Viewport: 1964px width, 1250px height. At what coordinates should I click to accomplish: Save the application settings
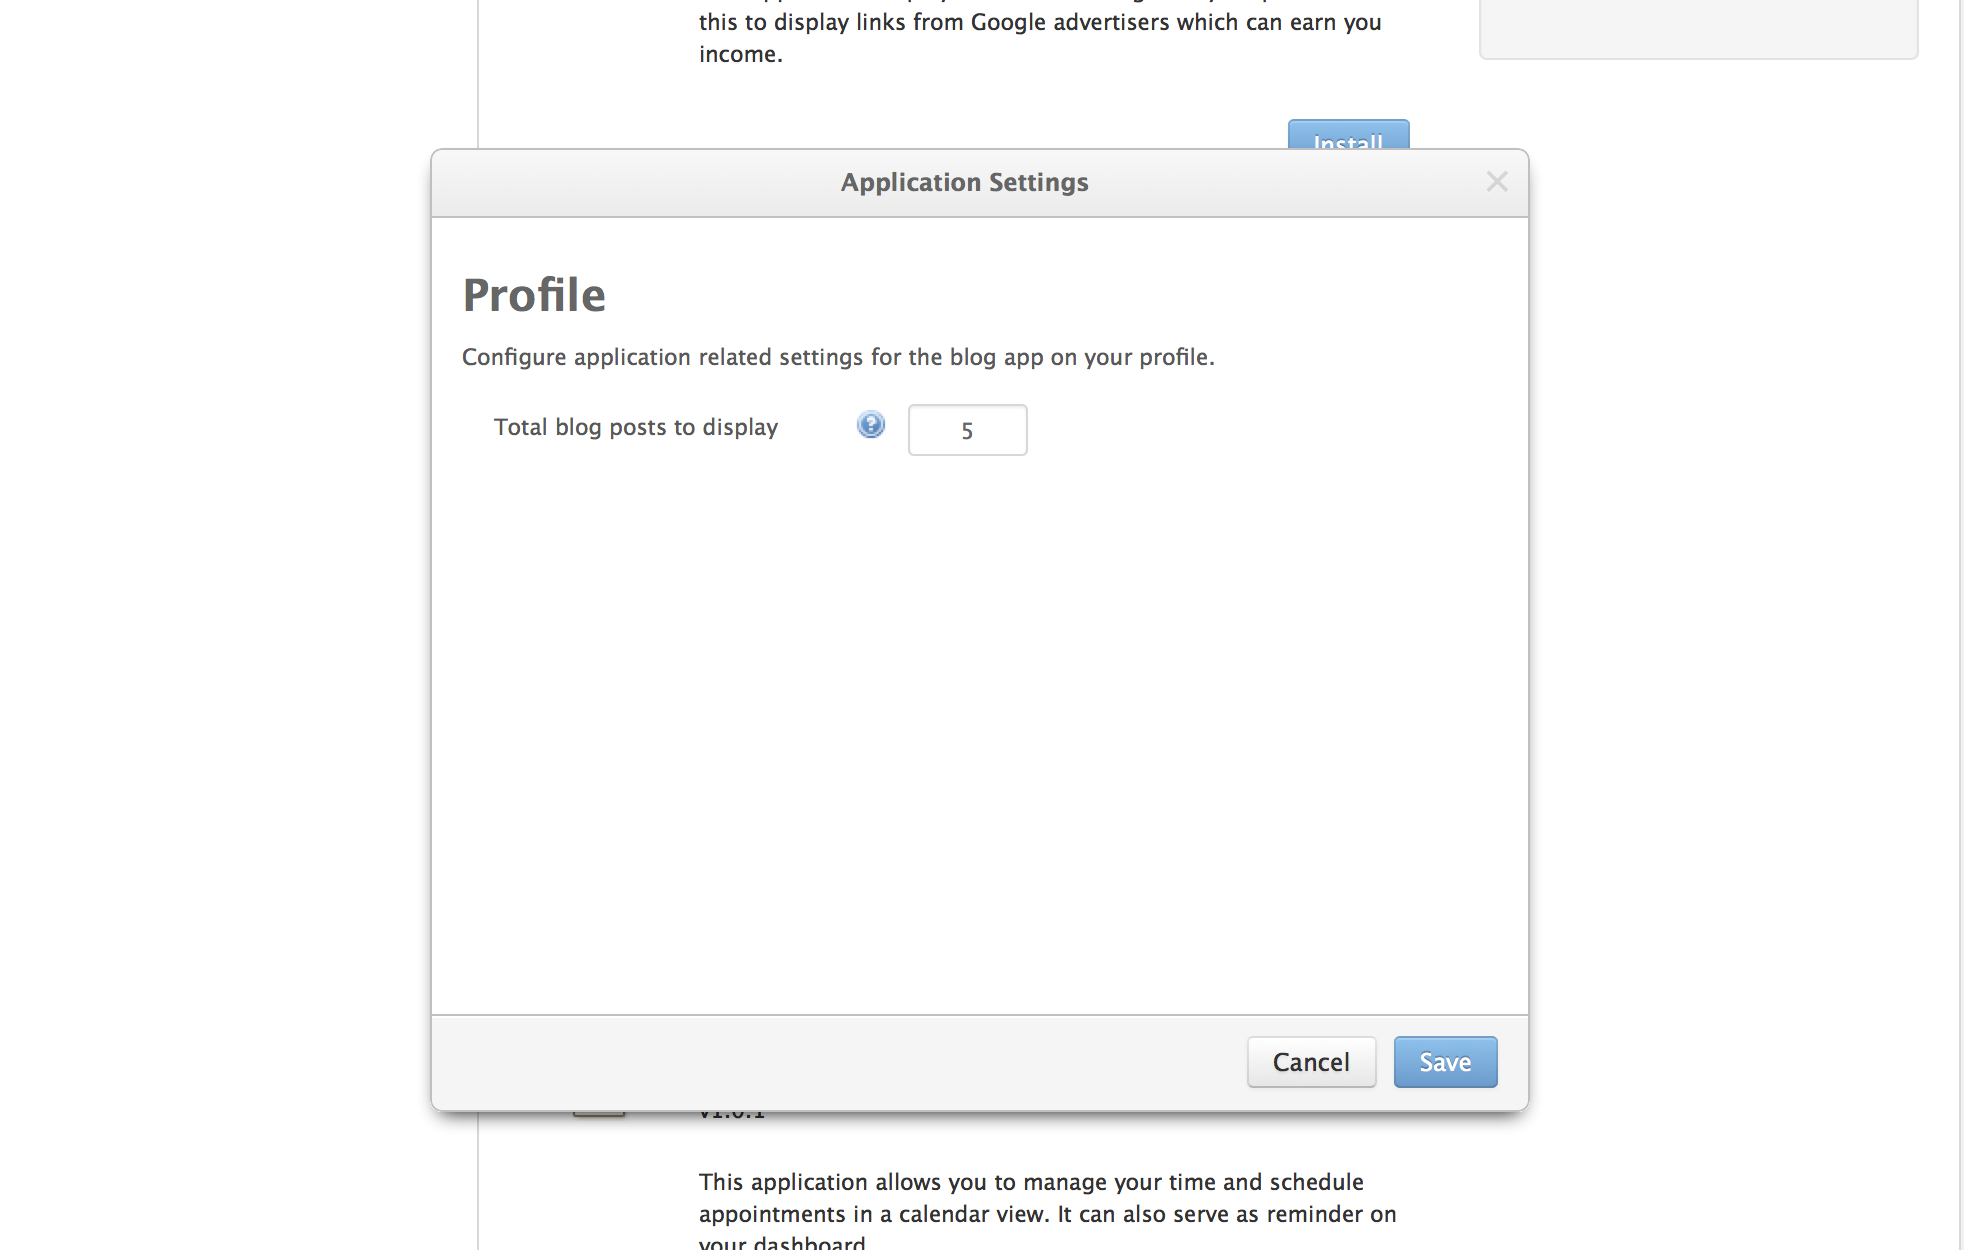pyautogui.click(x=1445, y=1062)
